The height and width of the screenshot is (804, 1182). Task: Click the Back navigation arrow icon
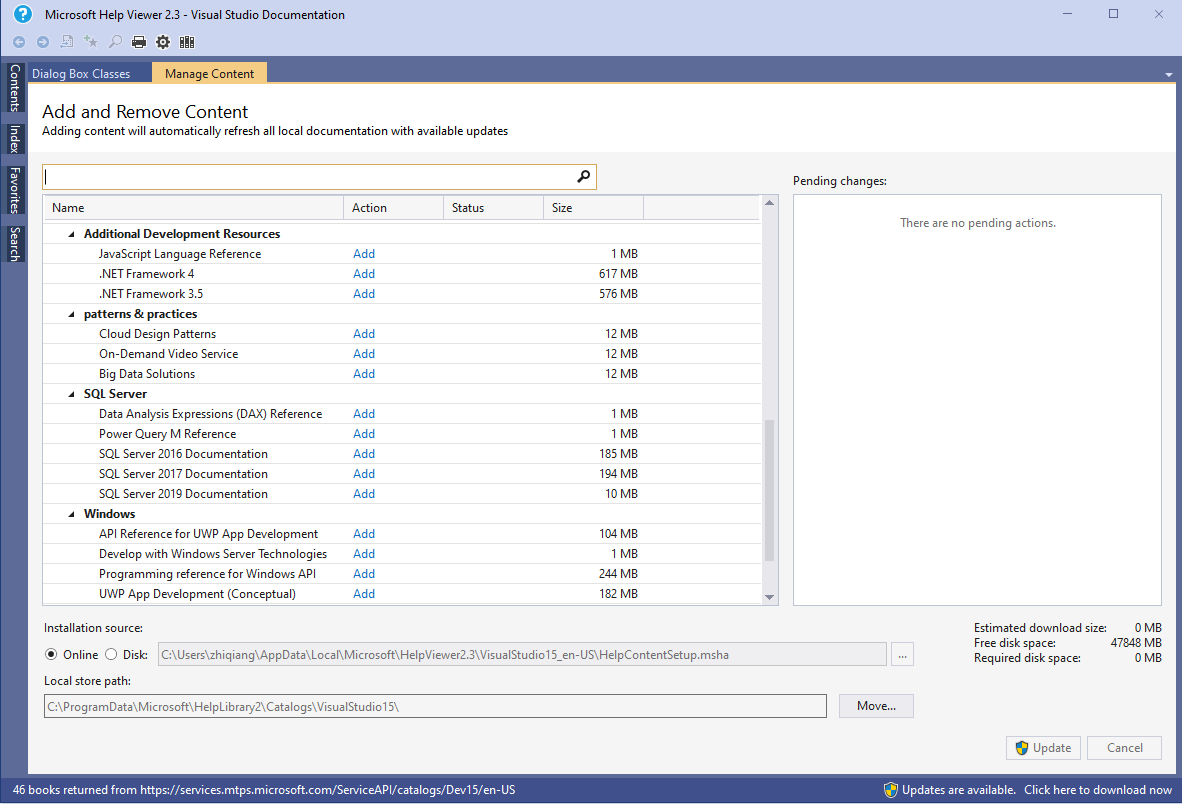tap(19, 42)
